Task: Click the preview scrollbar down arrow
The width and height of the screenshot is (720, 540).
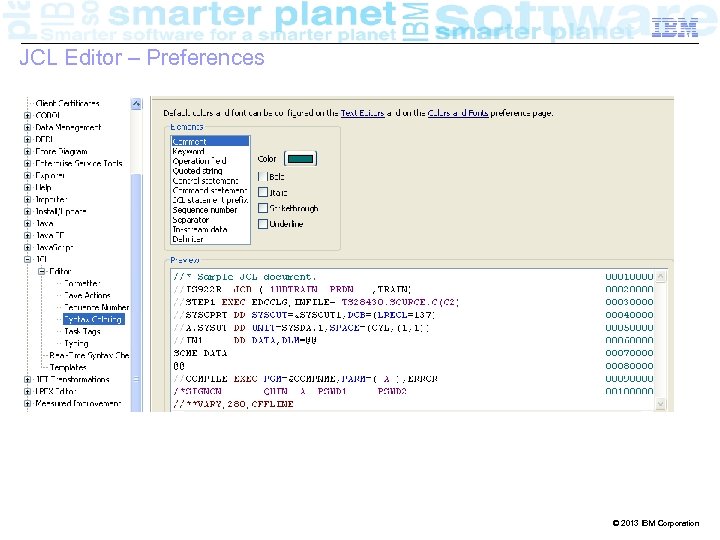Action: 660,404
